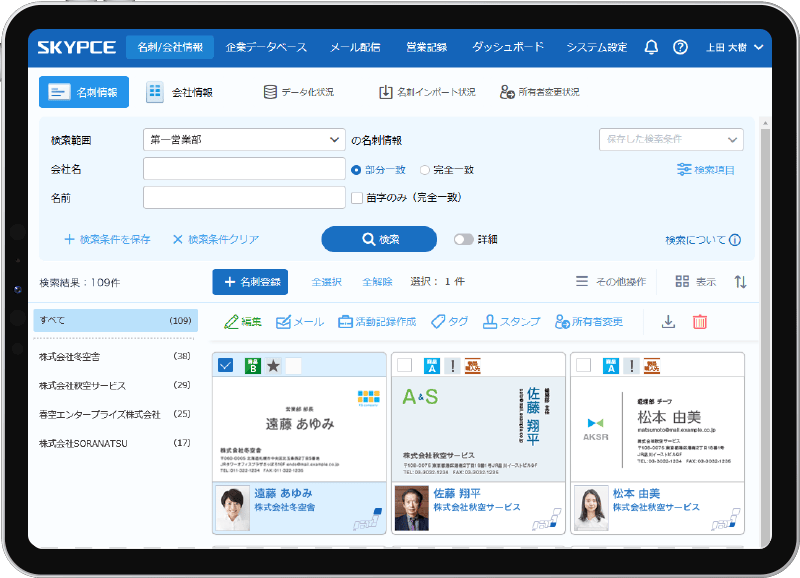Check the 松本 由美 card checkbox
The width and height of the screenshot is (800, 578).
(584, 365)
